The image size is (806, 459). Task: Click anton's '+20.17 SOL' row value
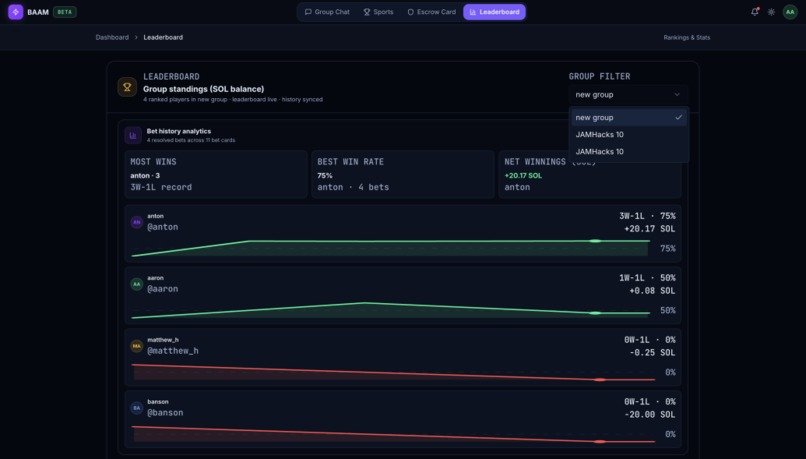point(650,229)
